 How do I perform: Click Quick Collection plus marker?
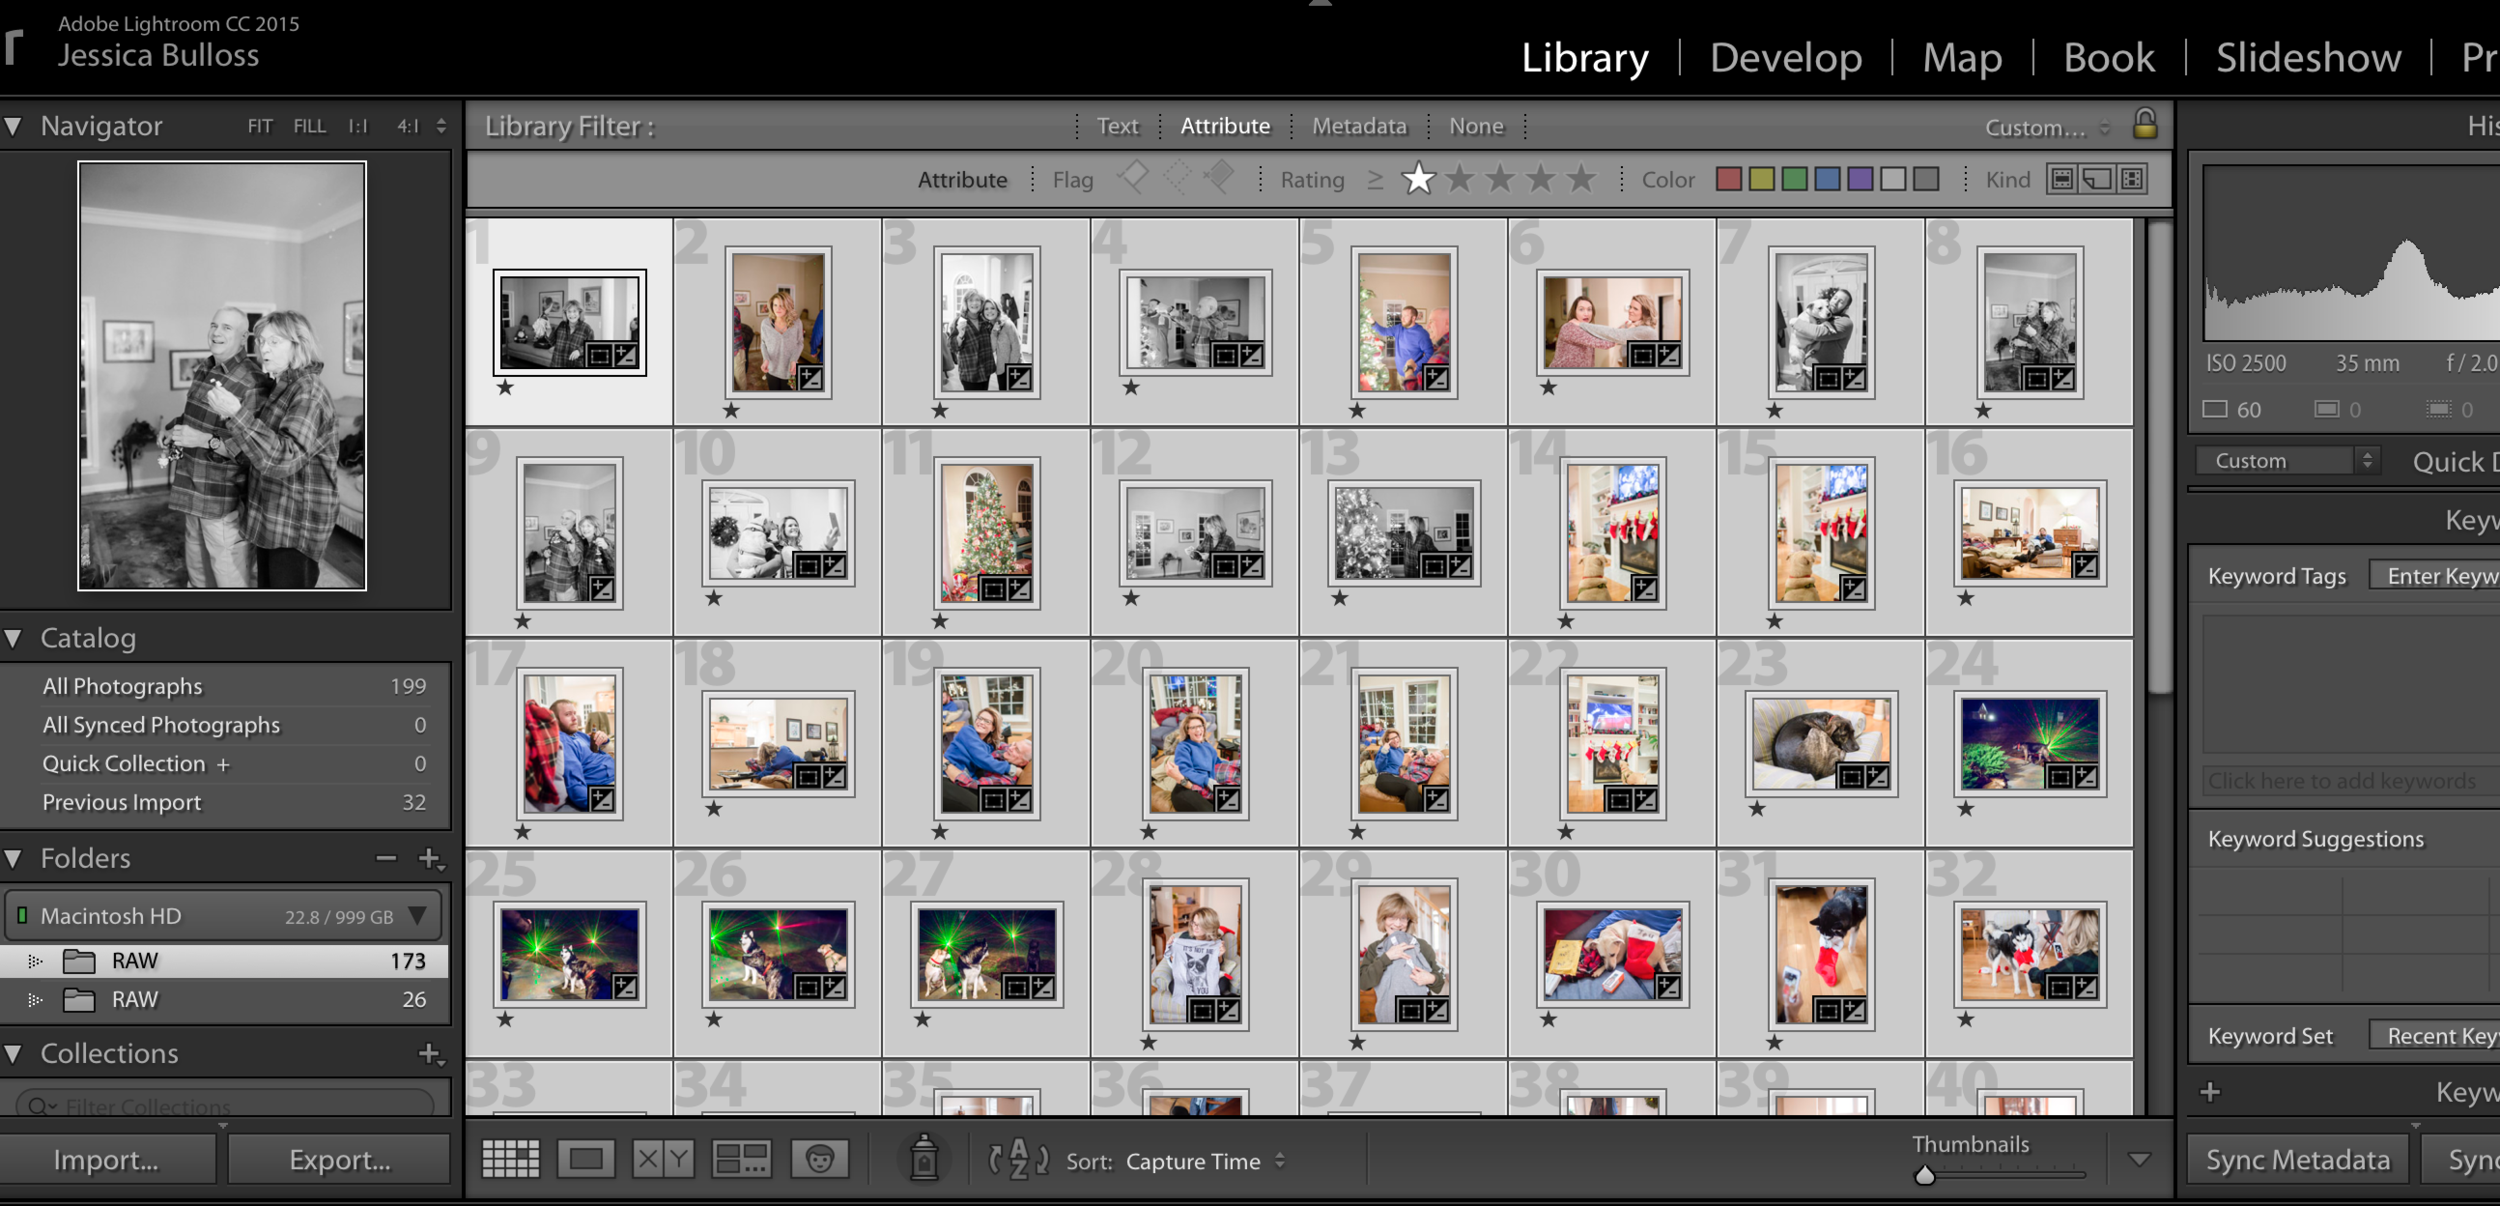coord(223,765)
